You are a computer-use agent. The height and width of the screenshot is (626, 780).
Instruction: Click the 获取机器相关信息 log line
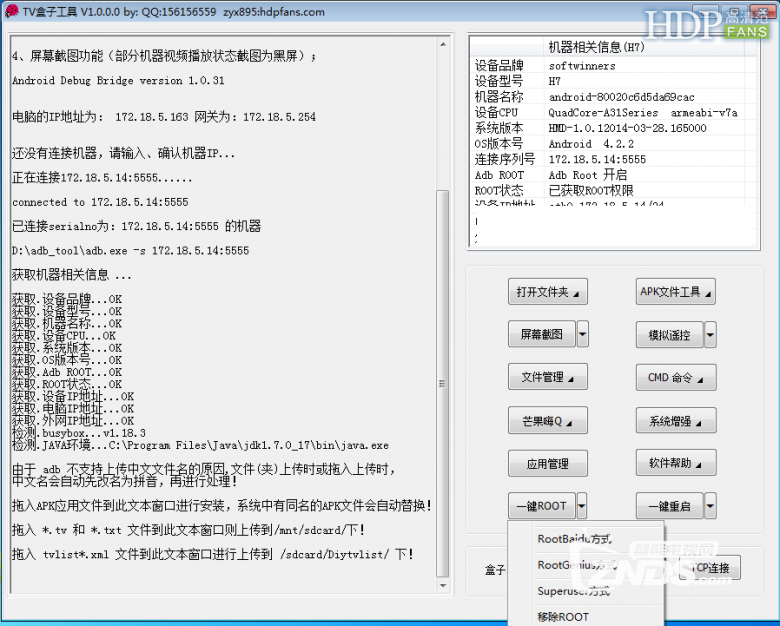pos(71,275)
